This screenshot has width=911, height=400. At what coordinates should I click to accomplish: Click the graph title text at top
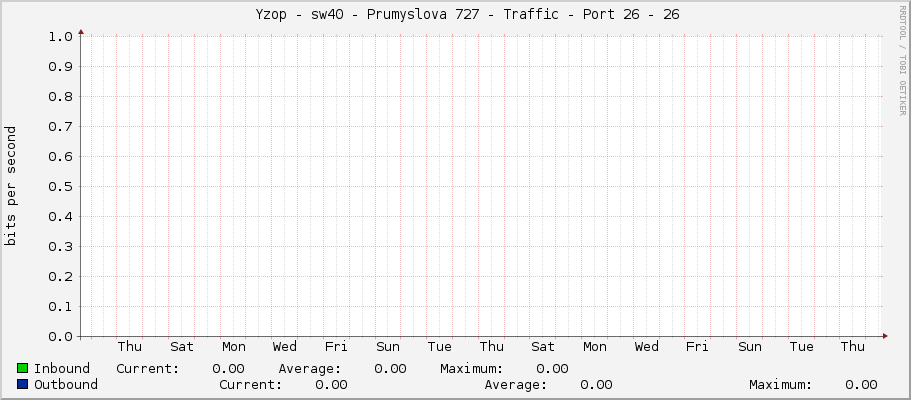[x=455, y=14]
